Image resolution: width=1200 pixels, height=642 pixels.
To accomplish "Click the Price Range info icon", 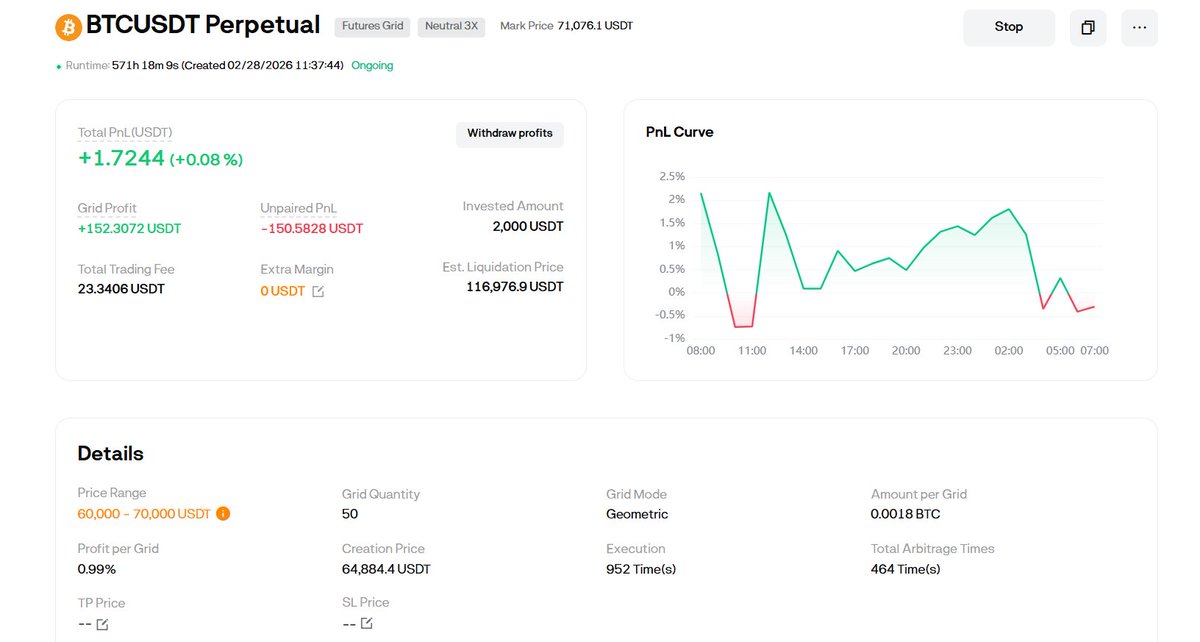I will click(223, 514).
